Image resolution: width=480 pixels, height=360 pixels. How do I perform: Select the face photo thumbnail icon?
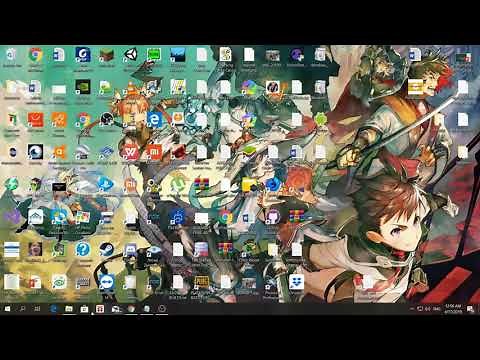pos(35,249)
